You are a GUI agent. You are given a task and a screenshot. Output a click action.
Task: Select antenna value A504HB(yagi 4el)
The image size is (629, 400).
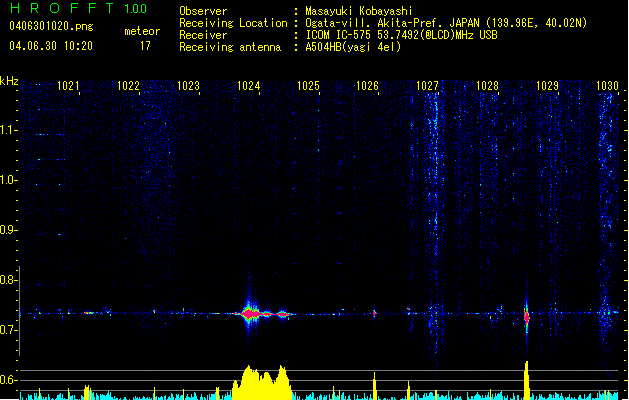353,47
